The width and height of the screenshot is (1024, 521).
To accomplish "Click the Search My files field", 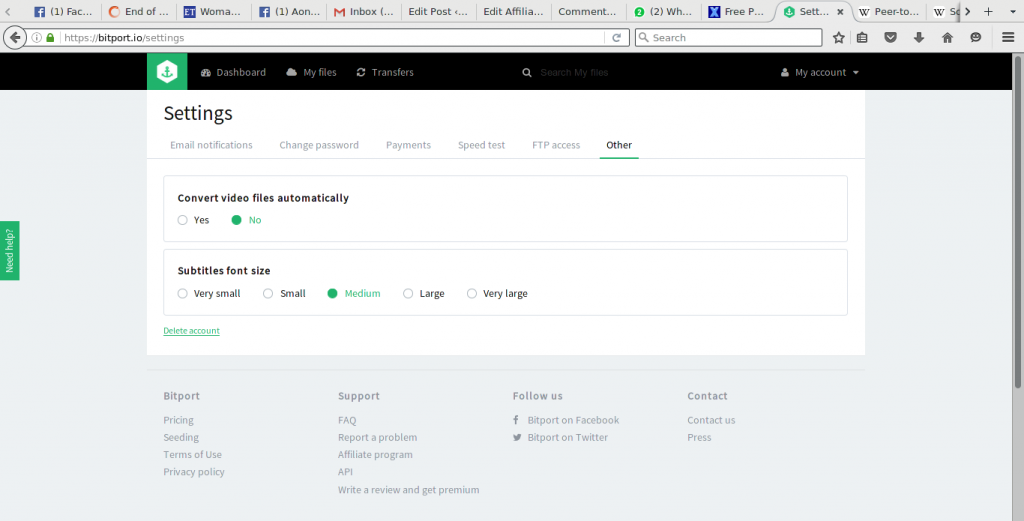I will [600, 72].
